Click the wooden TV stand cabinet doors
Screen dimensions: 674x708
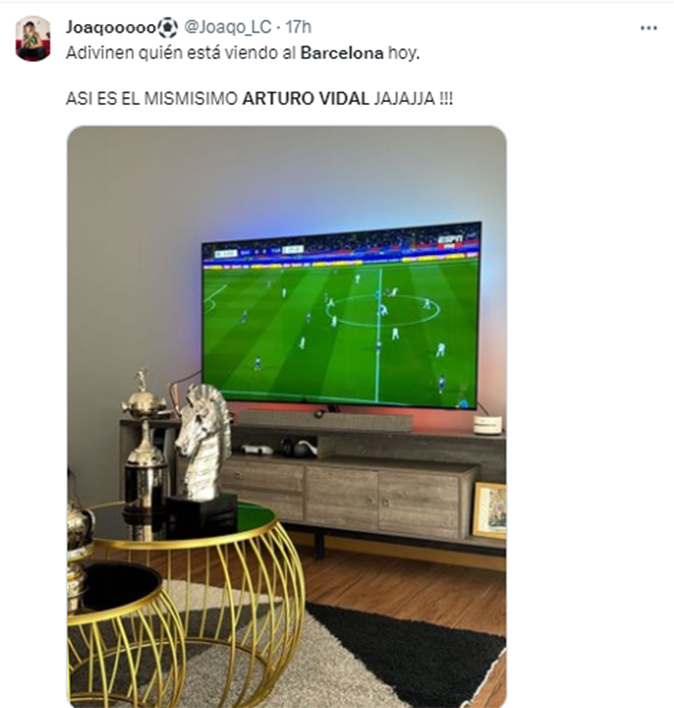(x=345, y=497)
